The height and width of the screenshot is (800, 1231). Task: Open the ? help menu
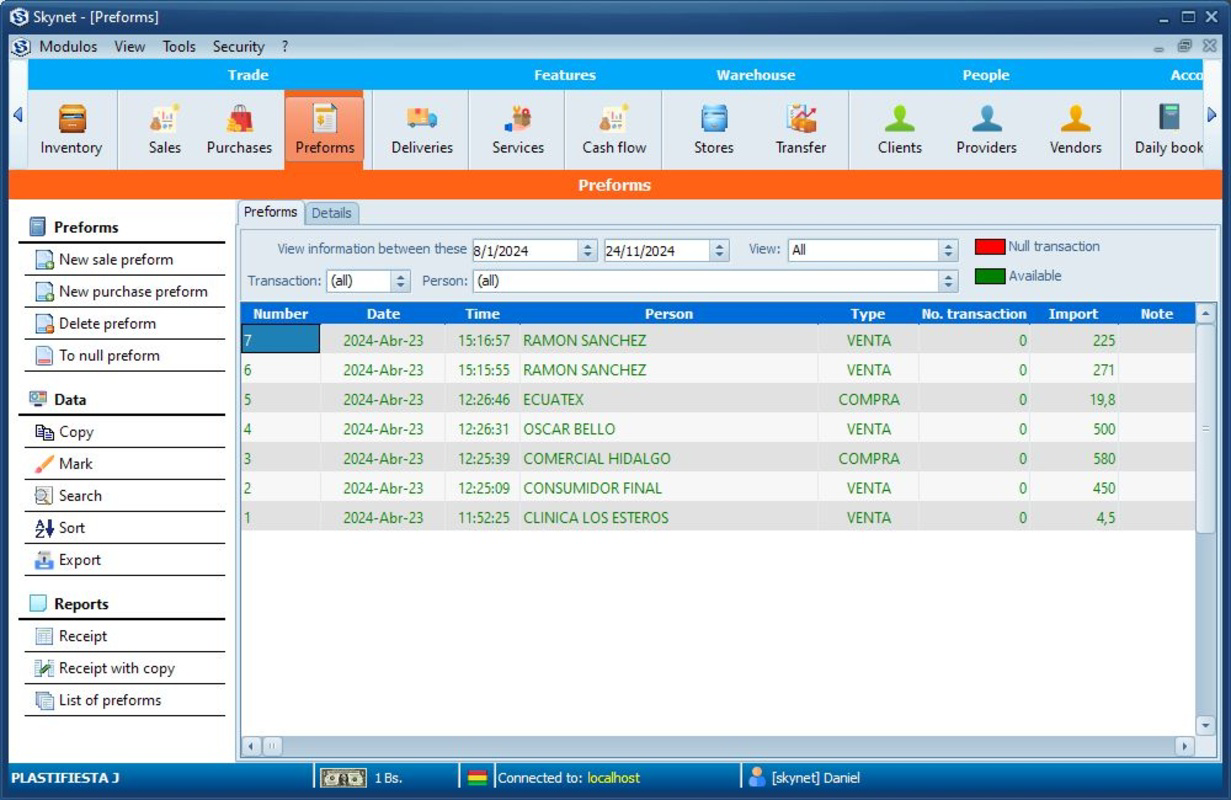(x=285, y=47)
